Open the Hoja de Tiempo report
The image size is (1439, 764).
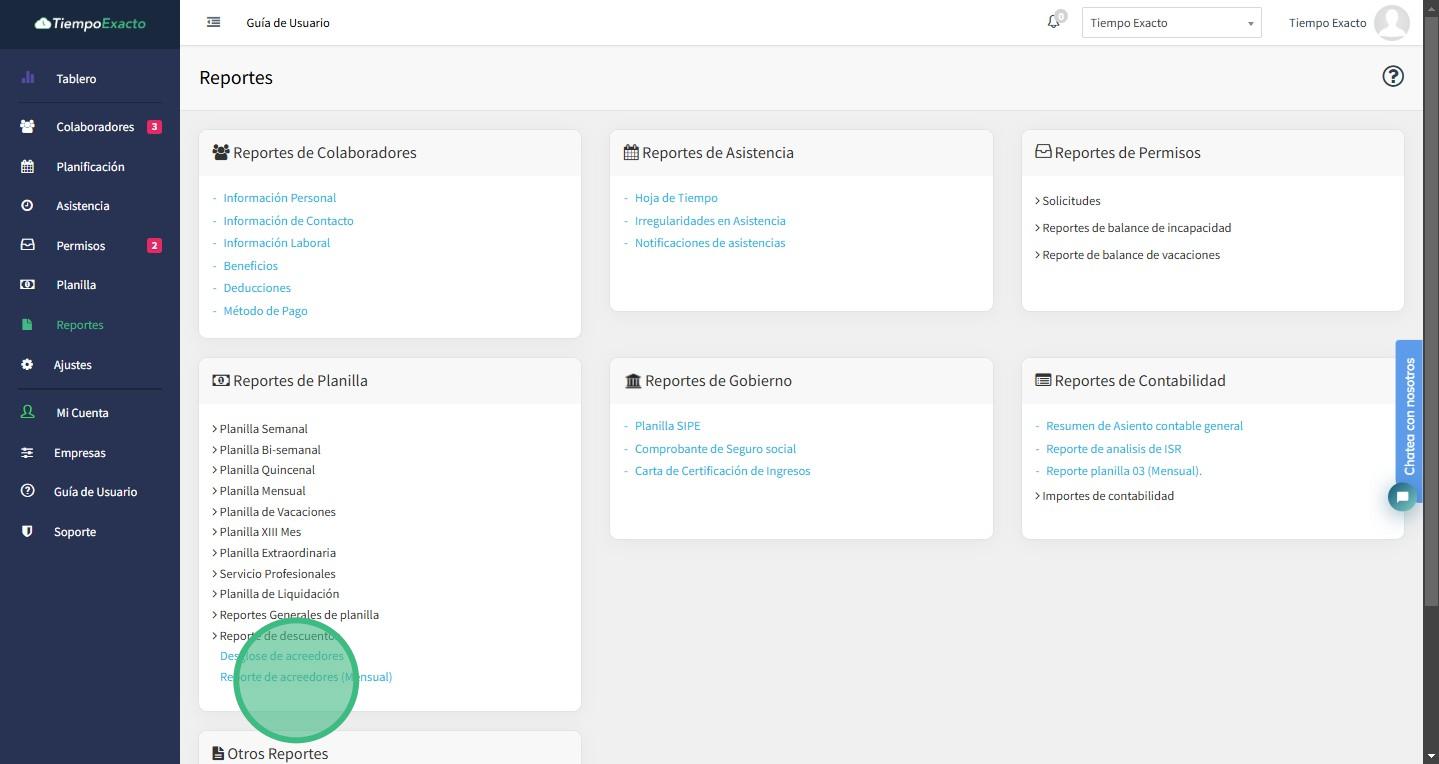coord(676,198)
